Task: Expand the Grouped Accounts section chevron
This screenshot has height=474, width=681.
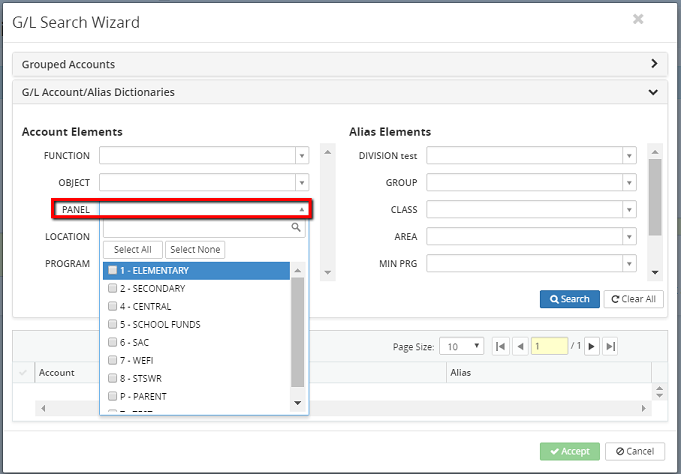Action: (x=654, y=64)
